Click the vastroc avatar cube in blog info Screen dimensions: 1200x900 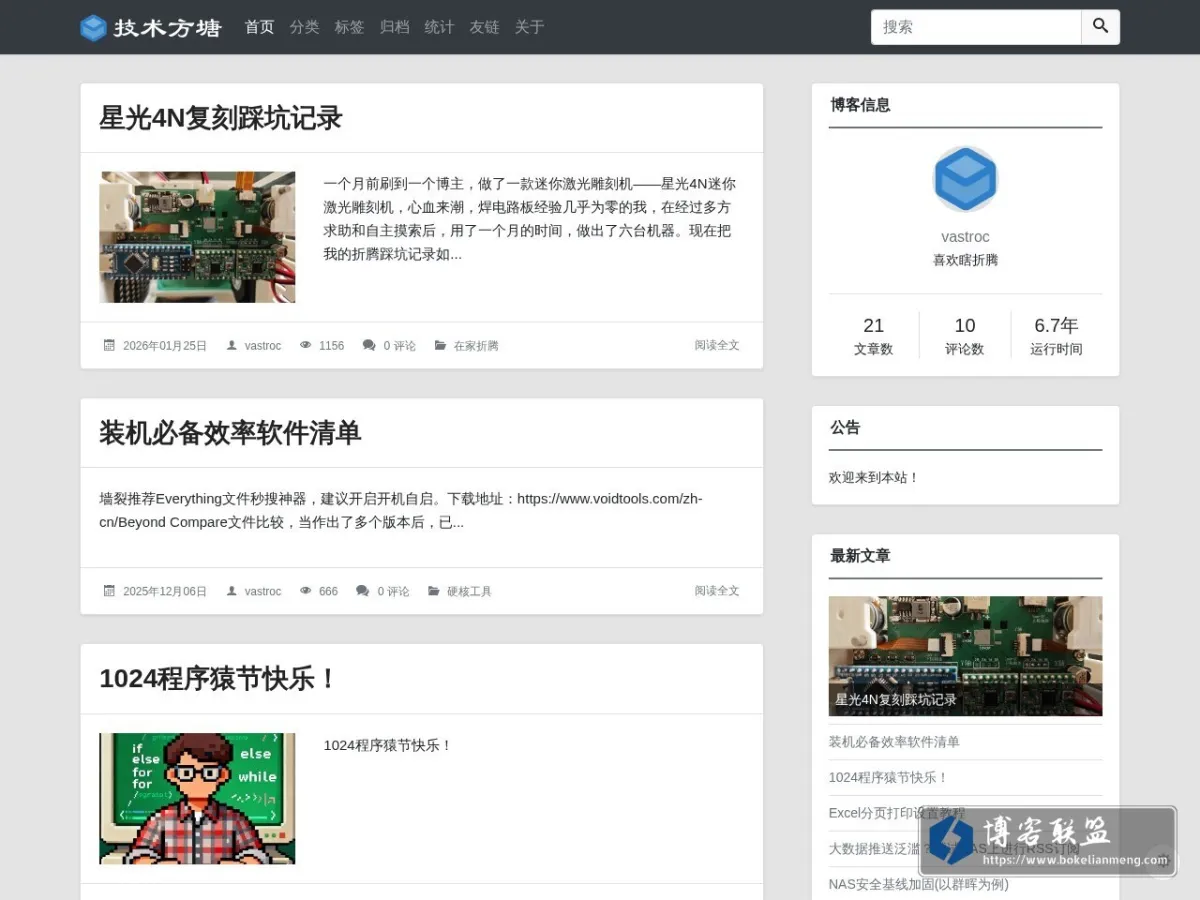click(965, 179)
